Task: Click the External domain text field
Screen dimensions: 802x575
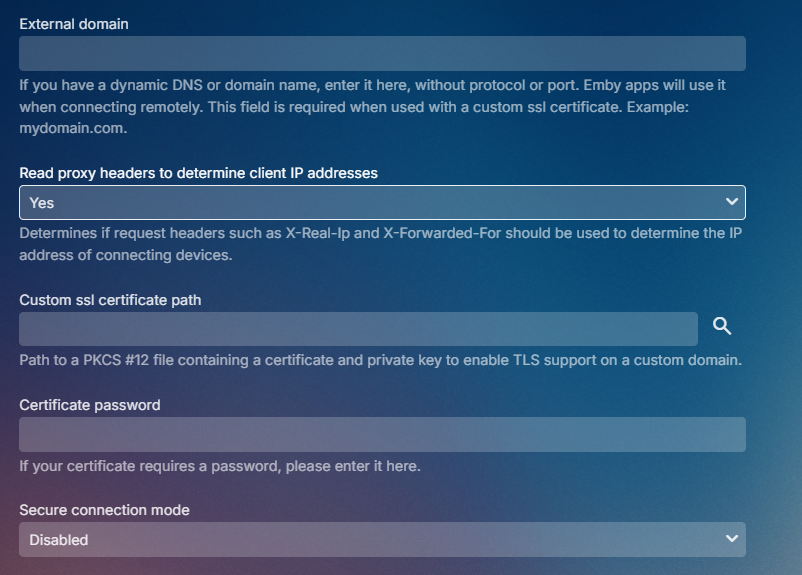Action: (382, 53)
